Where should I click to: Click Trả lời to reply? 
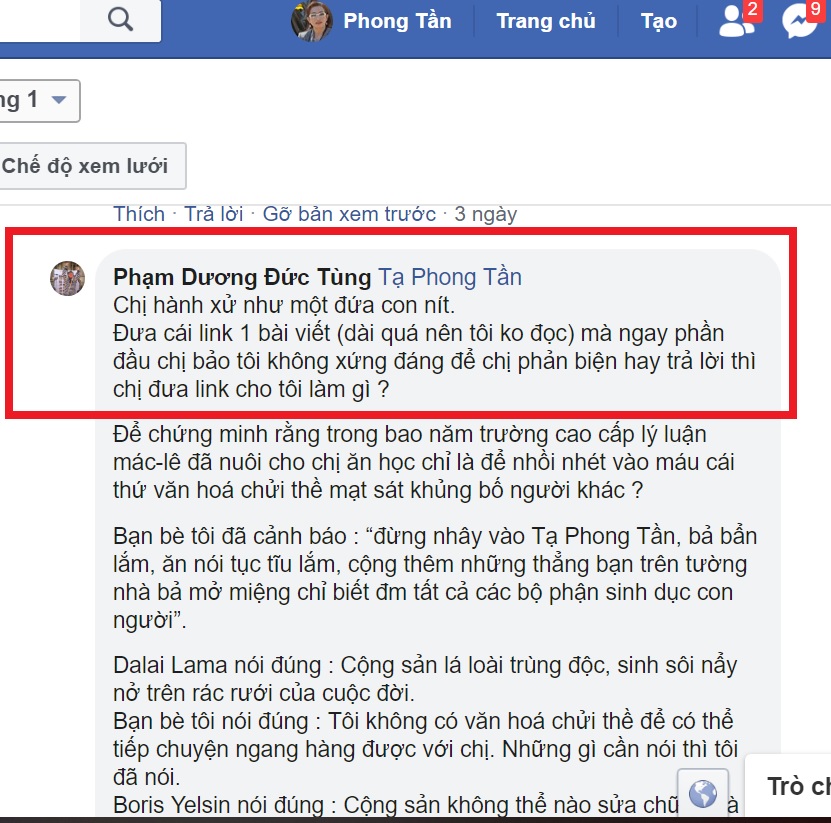[x=214, y=214]
